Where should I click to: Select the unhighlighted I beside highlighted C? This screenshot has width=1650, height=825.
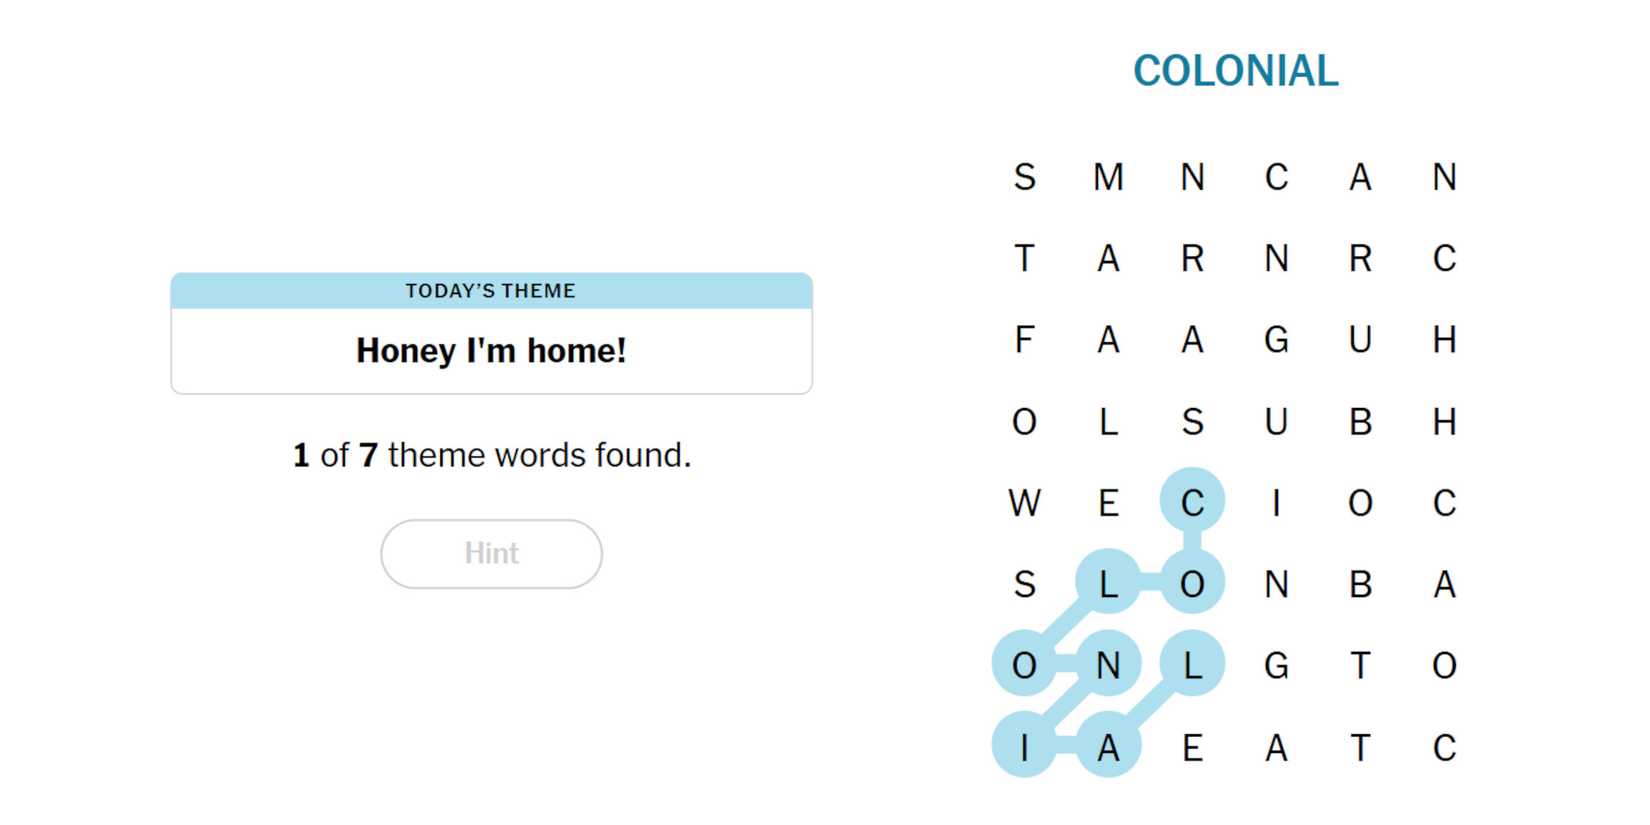(x=1276, y=503)
